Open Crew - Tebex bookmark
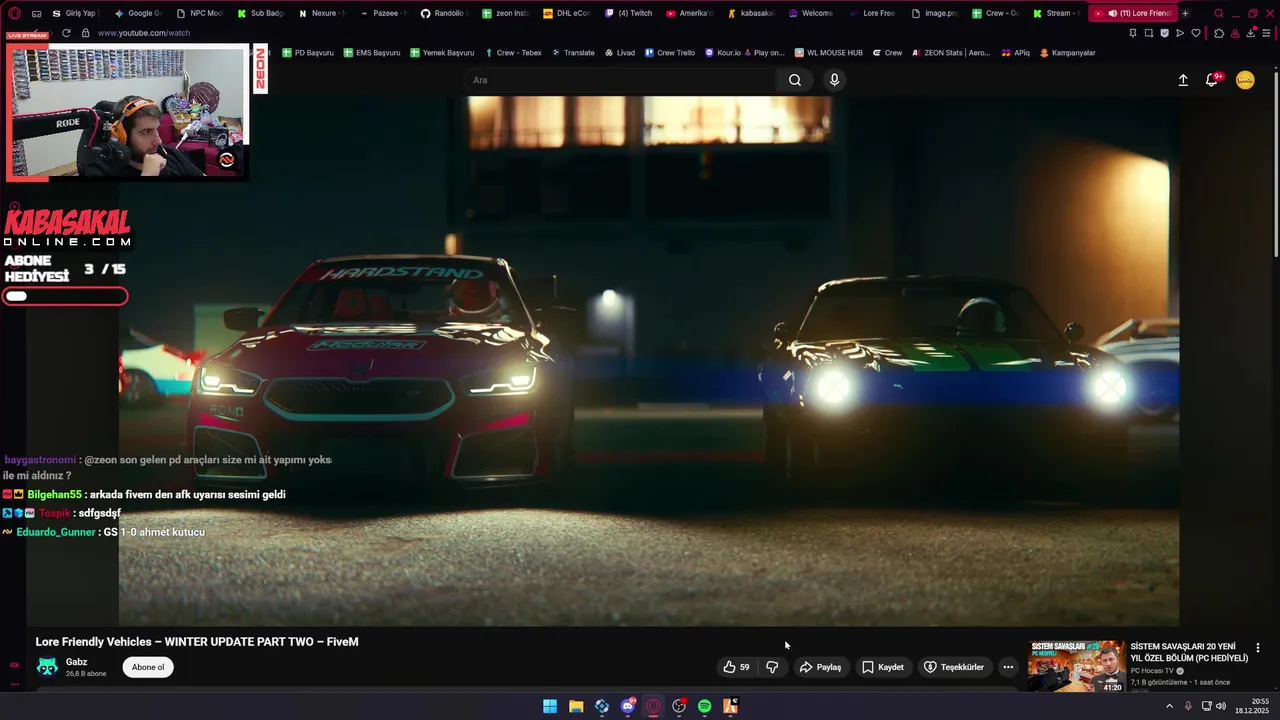This screenshot has width=1280, height=720. point(513,53)
